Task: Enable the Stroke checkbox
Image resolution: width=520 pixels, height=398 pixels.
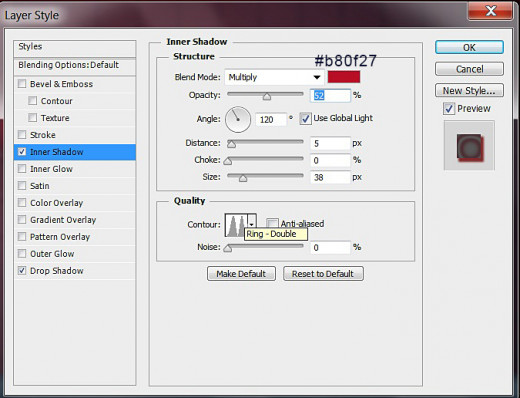Action: 22,134
